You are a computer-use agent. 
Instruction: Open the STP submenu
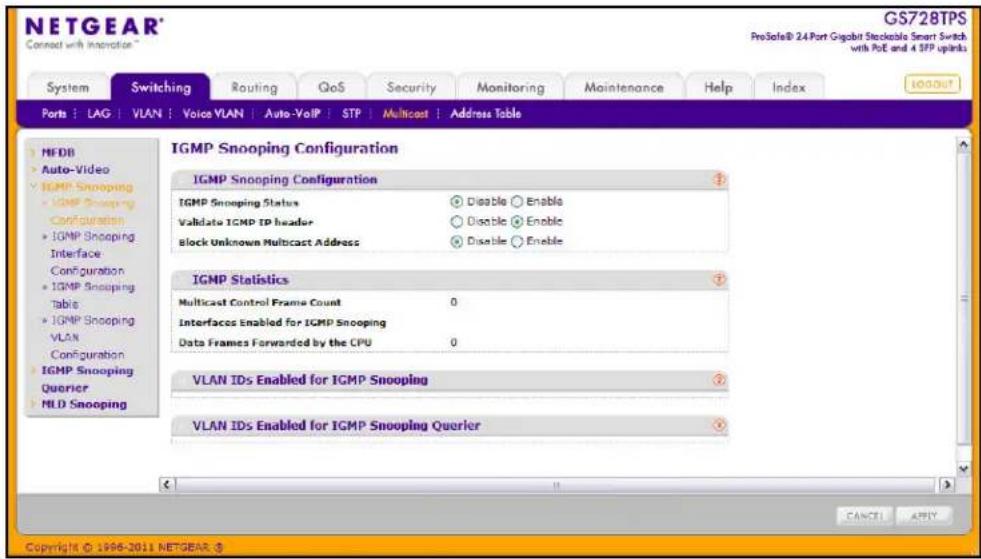tap(352, 114)
